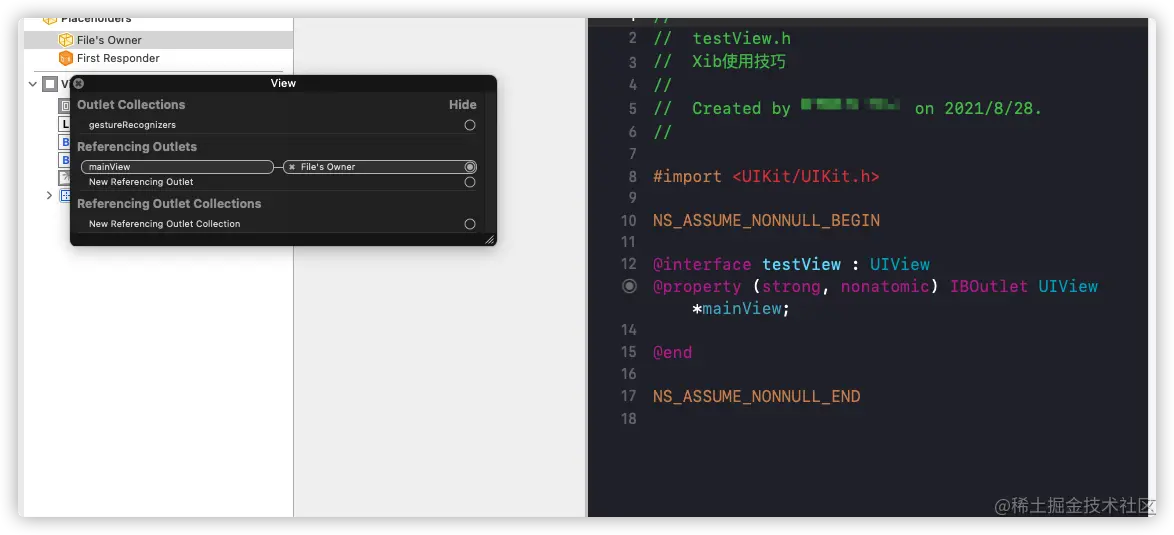Click the IBOutlet keyword in code
The height and width of the screenshot is (535, 1174).
coord(989,287)
